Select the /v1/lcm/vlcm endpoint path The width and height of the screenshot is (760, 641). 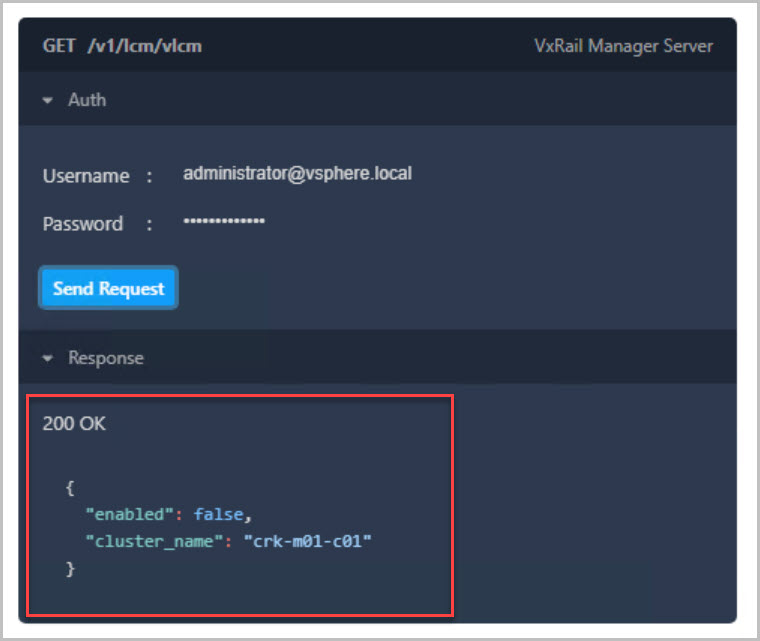(144, 46)
